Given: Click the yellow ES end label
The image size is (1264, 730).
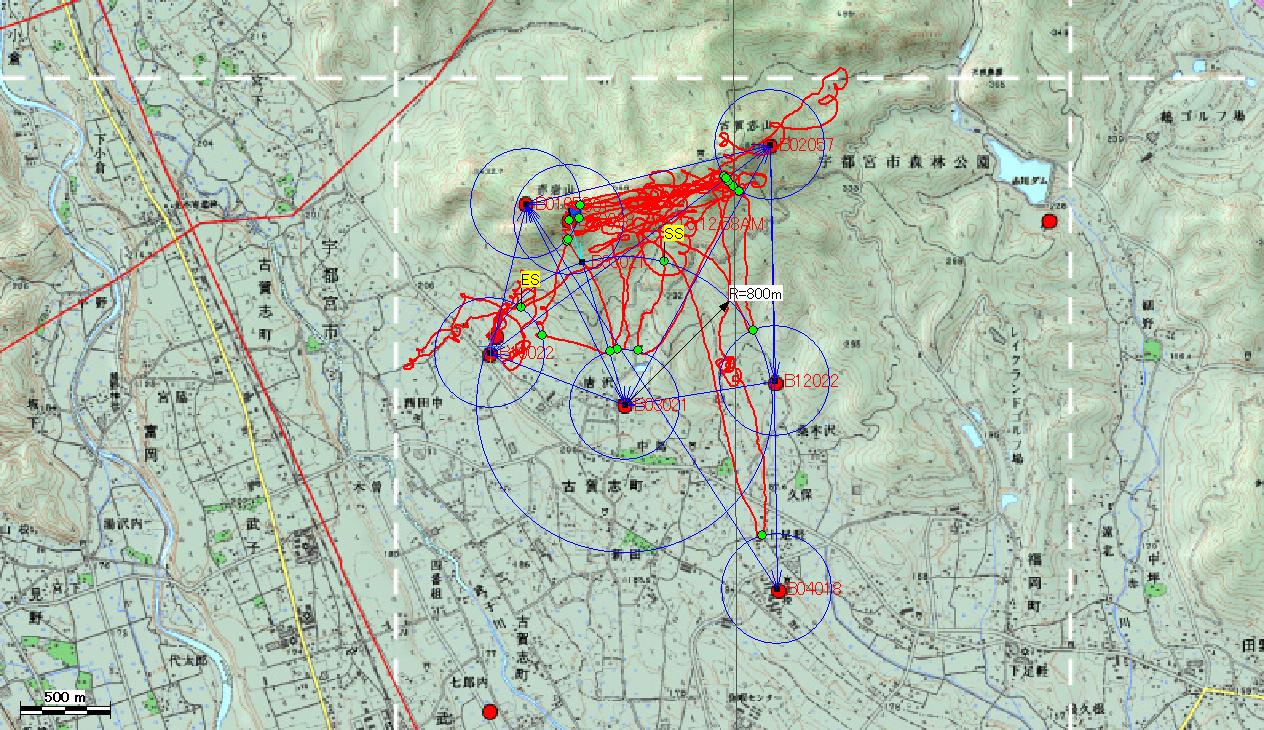Looking at the screenshot, I should click(530, 280).
